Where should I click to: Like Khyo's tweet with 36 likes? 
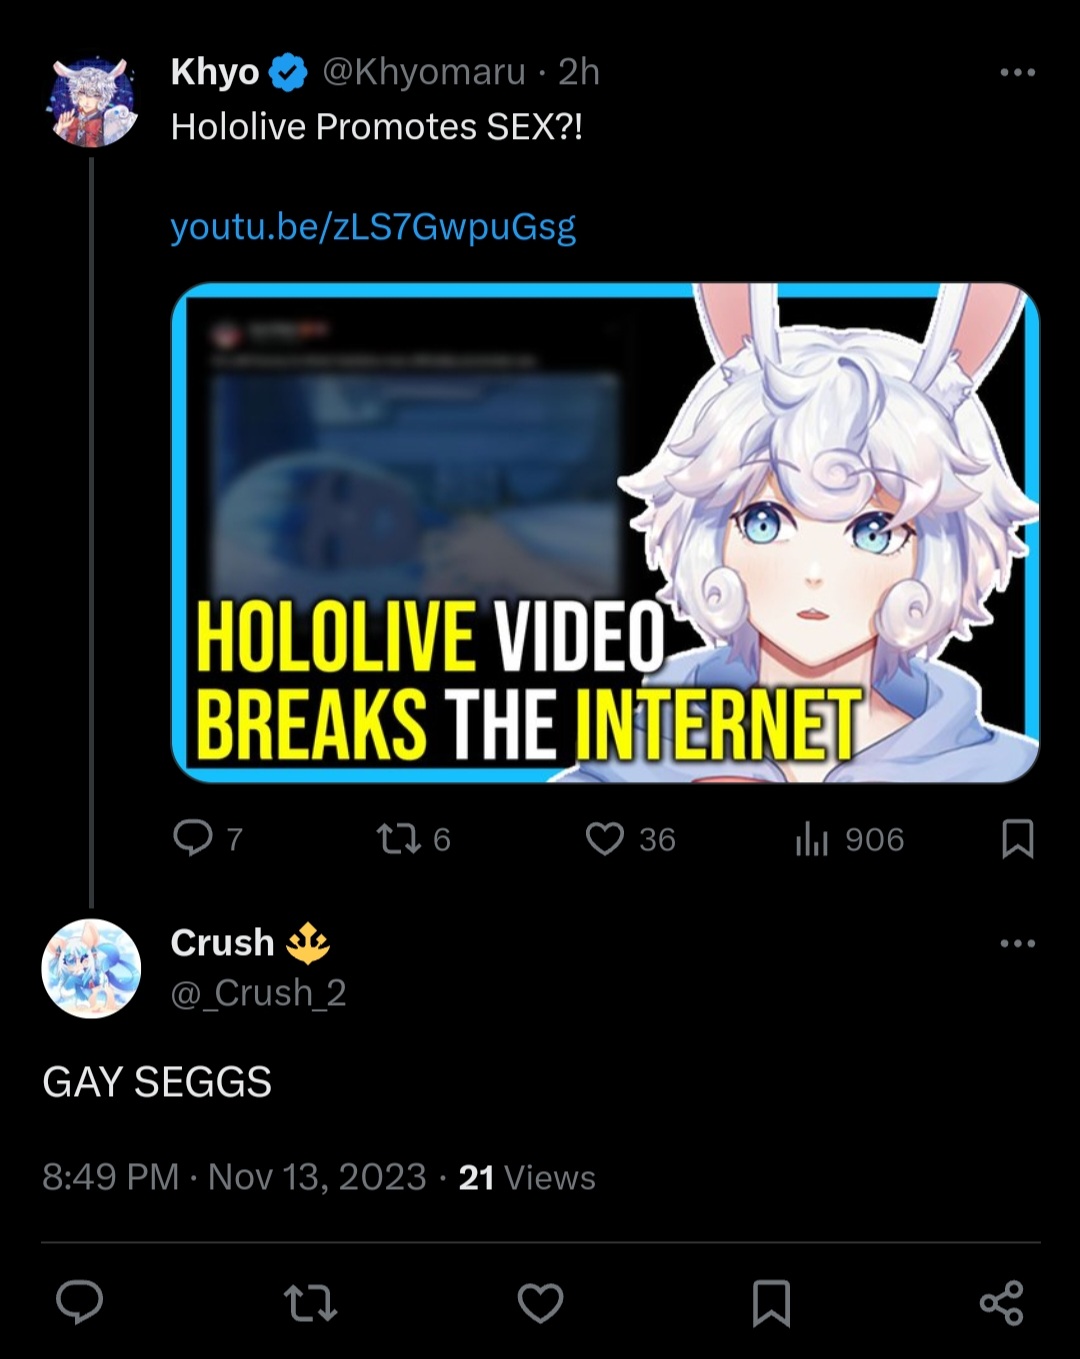click(x=605, y=838)
